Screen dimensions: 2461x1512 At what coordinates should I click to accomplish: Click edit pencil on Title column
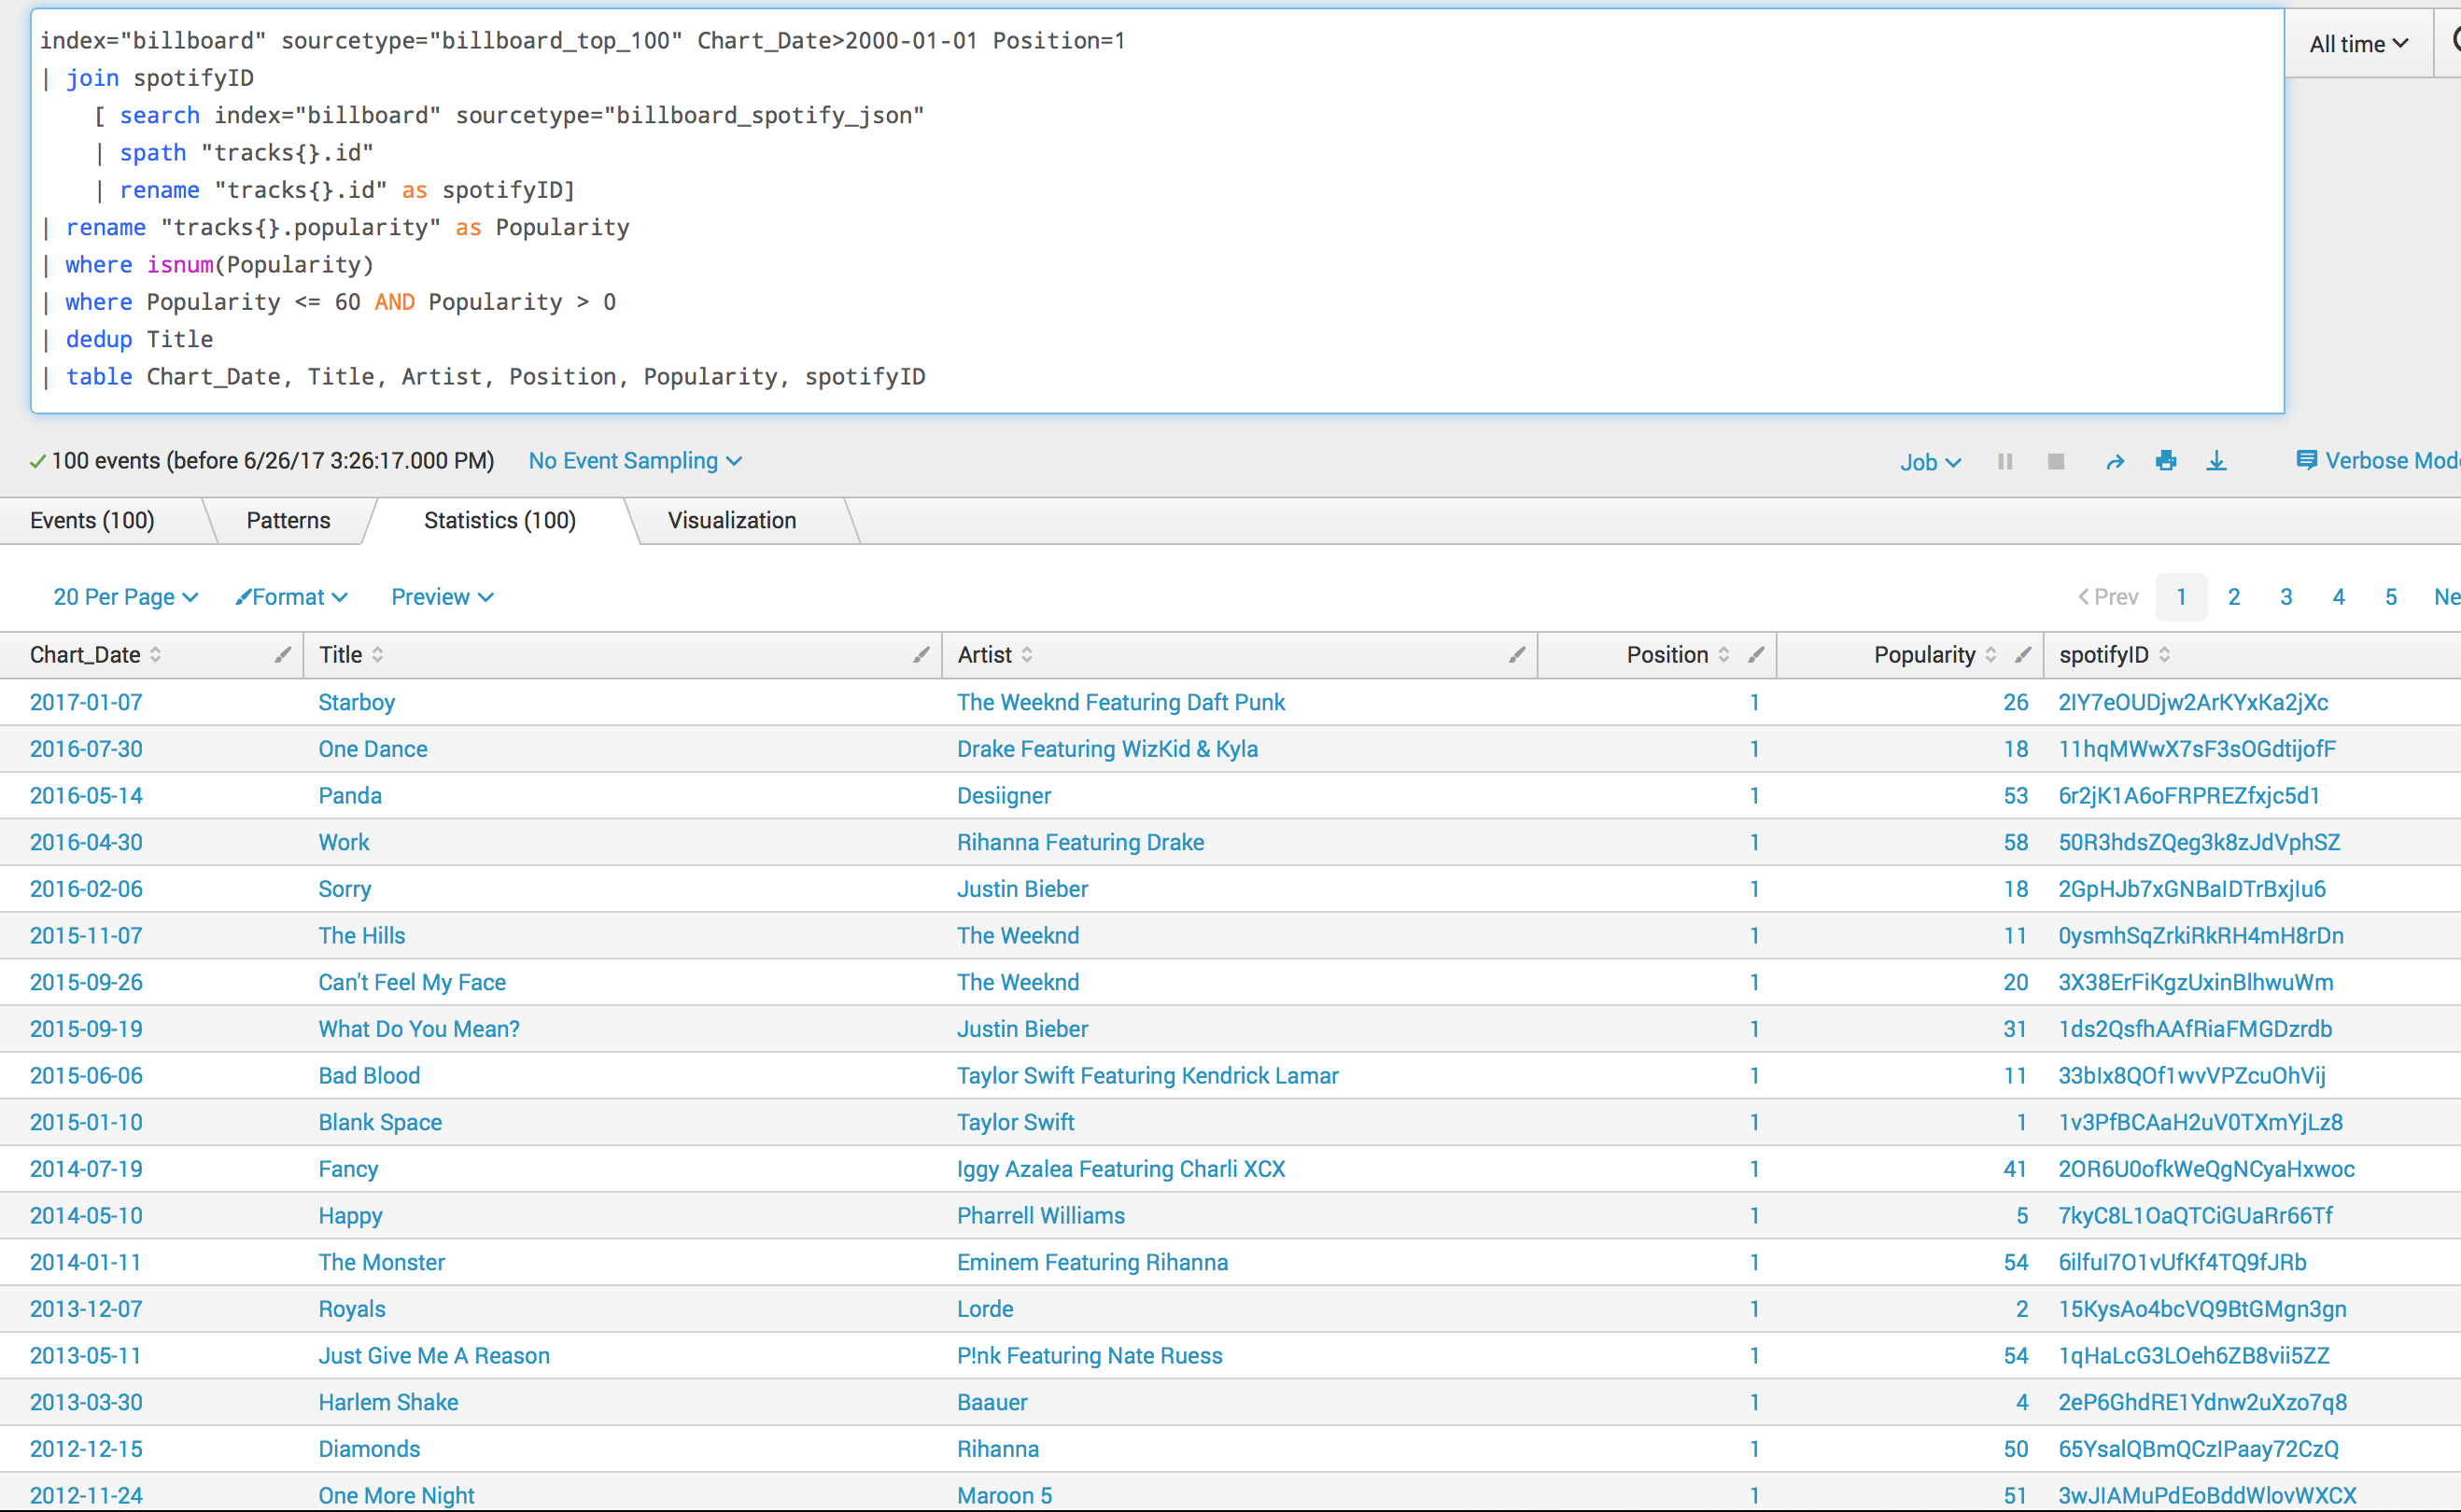(x=921, y=655)
